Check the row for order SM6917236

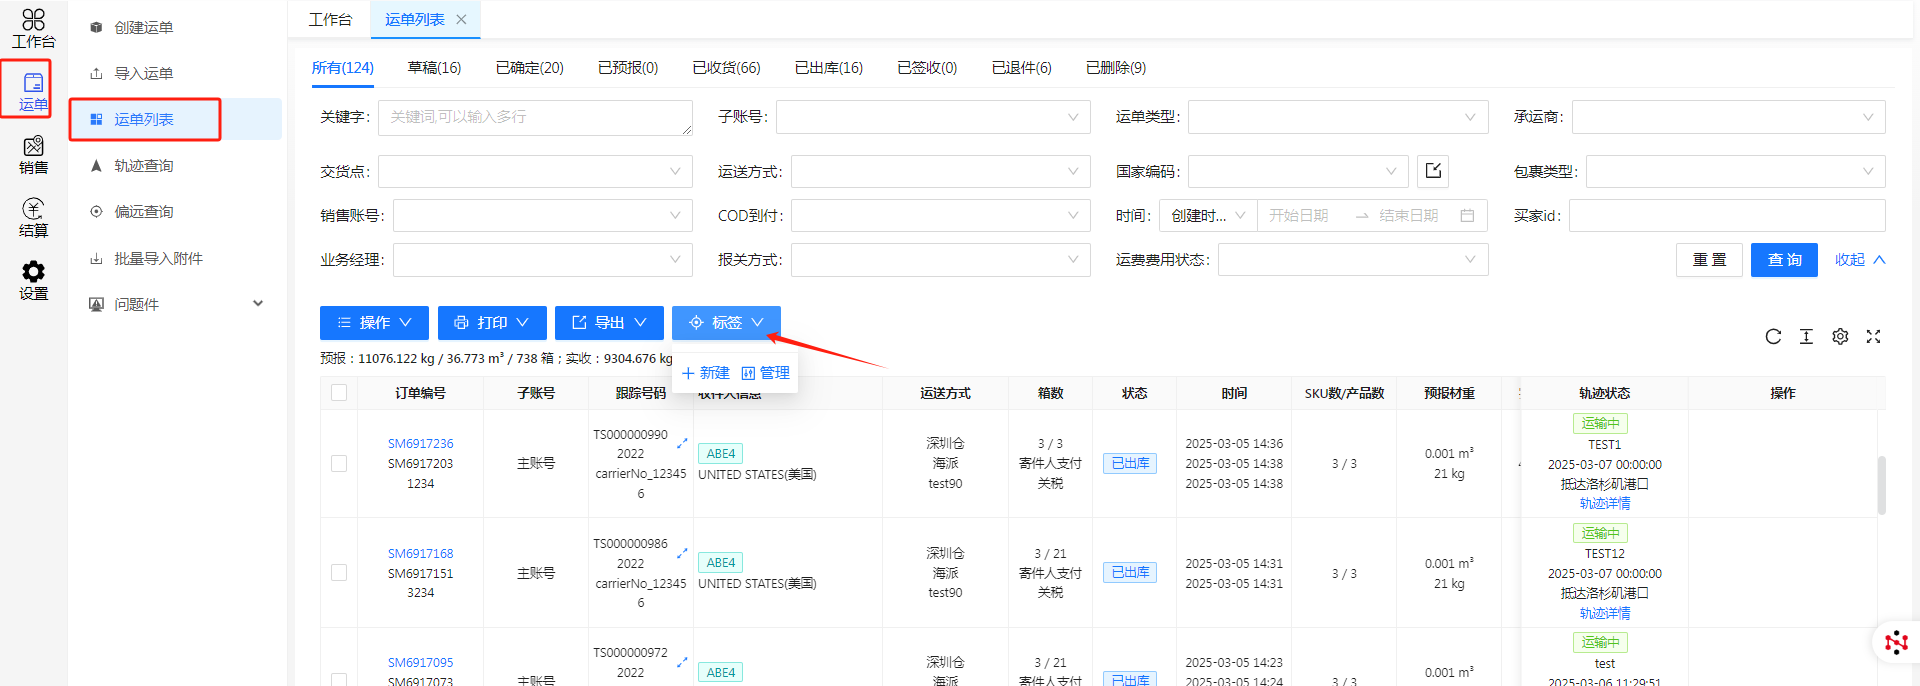pyautogui.click(x=339, y=464)
